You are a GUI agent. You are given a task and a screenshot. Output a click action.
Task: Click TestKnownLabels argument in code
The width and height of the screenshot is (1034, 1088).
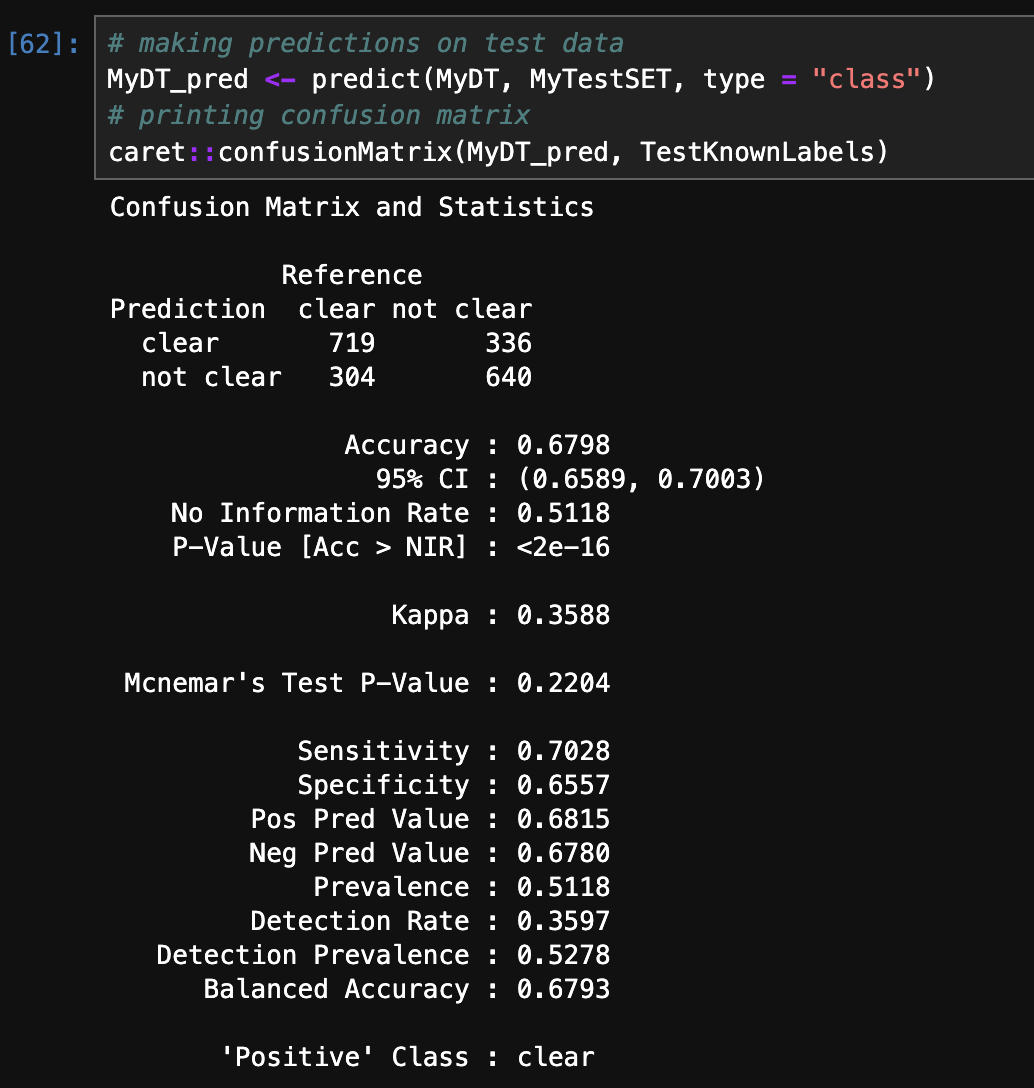click(756, 151)
